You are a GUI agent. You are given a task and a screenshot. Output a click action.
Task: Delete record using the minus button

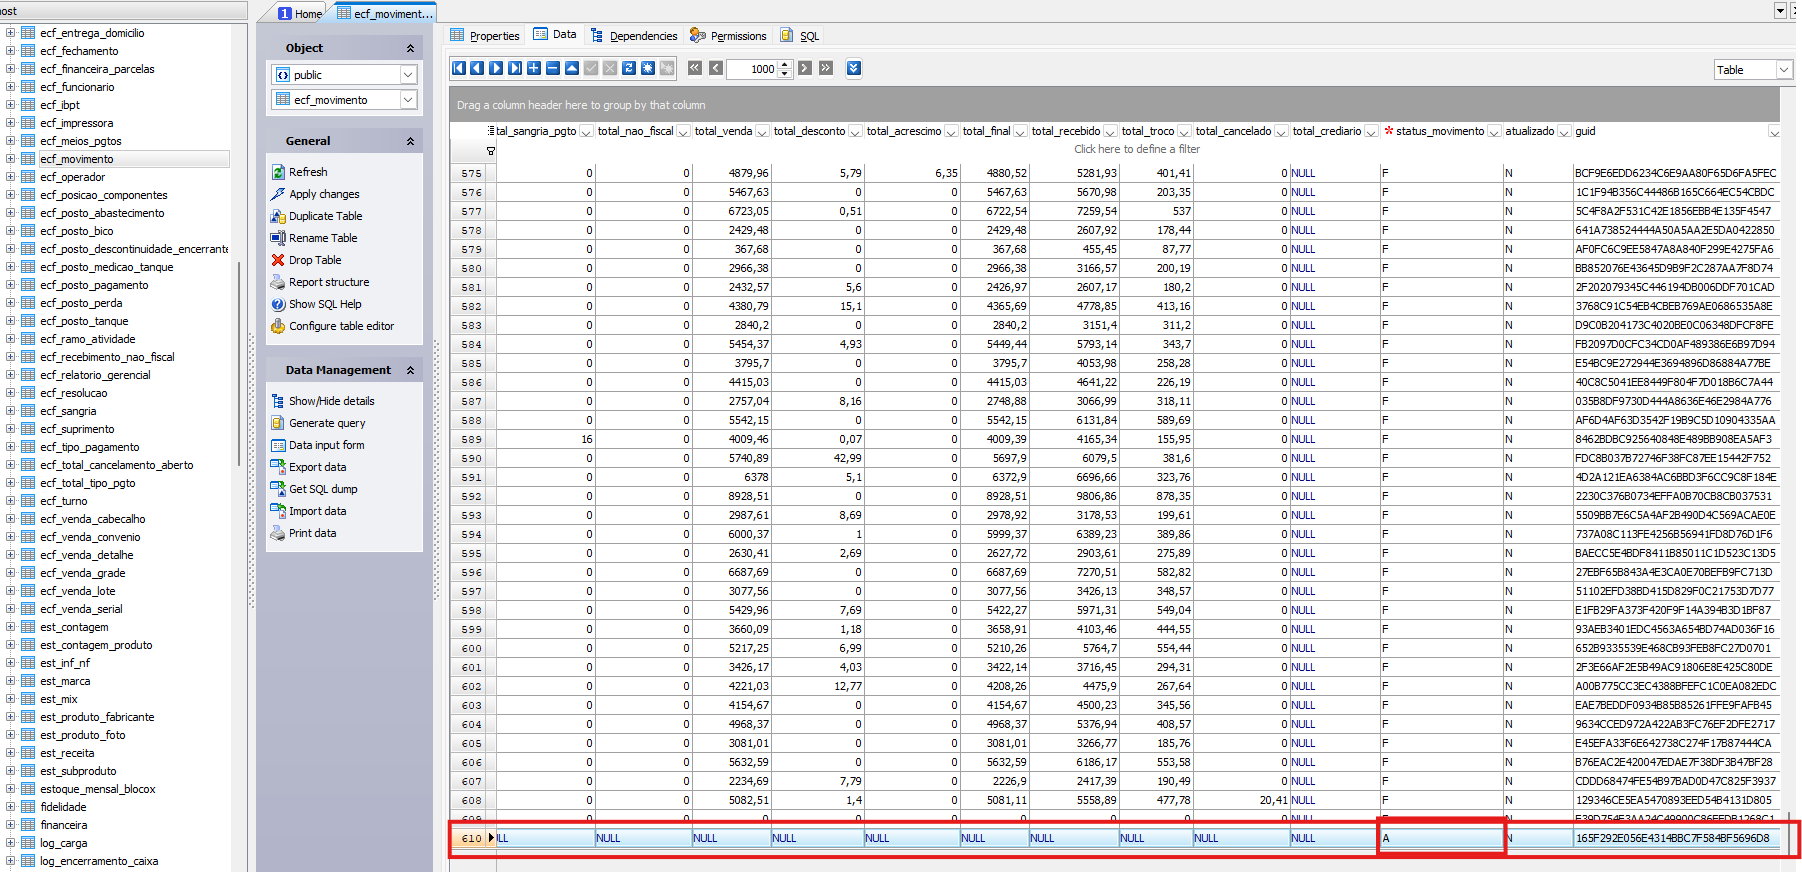[x=553, y=68]
